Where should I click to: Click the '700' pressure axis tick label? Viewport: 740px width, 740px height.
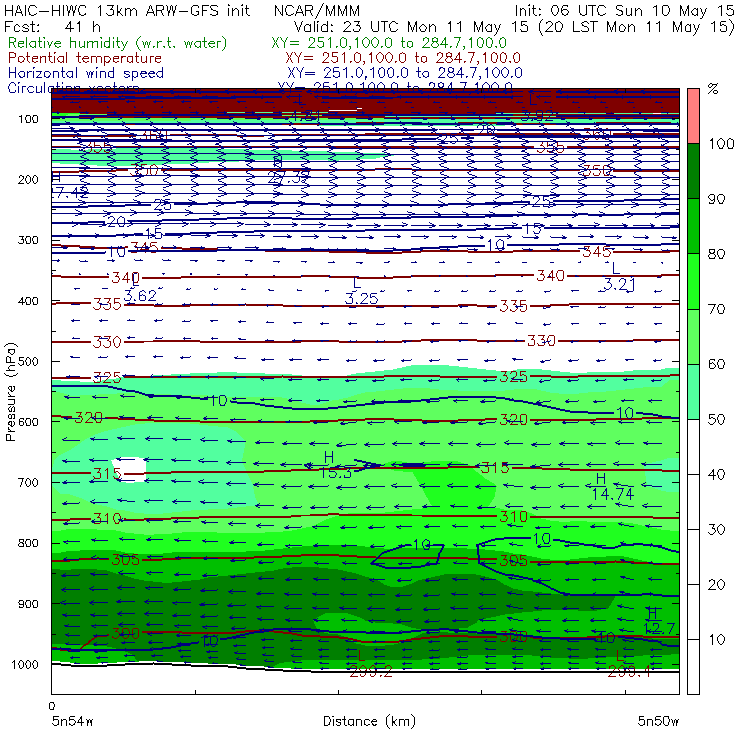click(28, 482)
